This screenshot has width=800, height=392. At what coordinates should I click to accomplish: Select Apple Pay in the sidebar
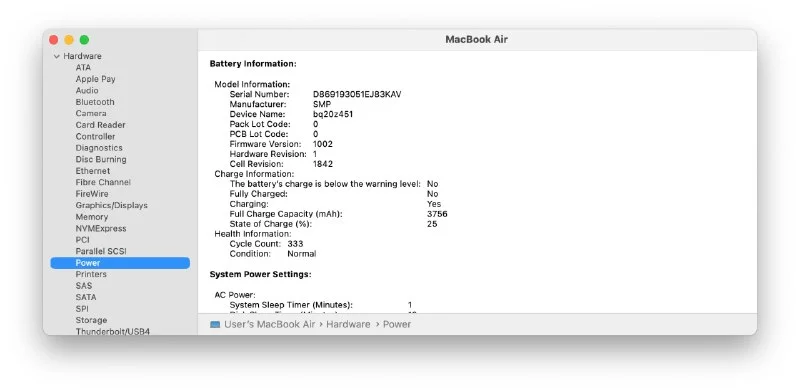click(95, 79)
